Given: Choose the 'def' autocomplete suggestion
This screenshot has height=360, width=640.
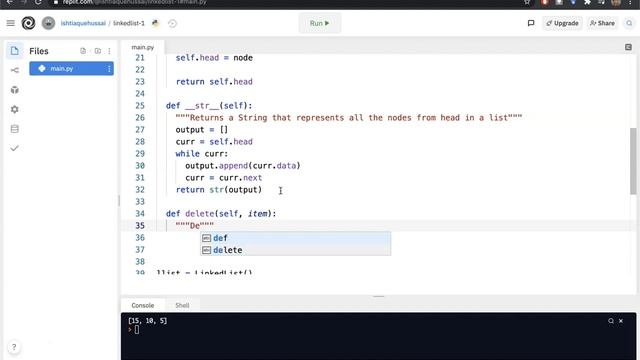Looking at the screenshot, I should 295,238.
